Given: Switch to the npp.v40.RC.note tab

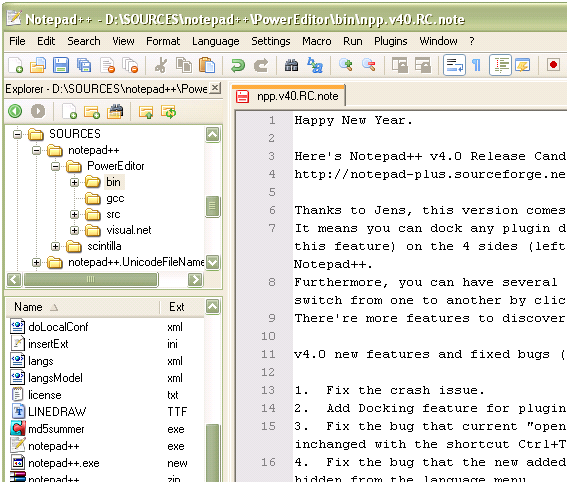Looking at the screenshot, I should point(288,96).
